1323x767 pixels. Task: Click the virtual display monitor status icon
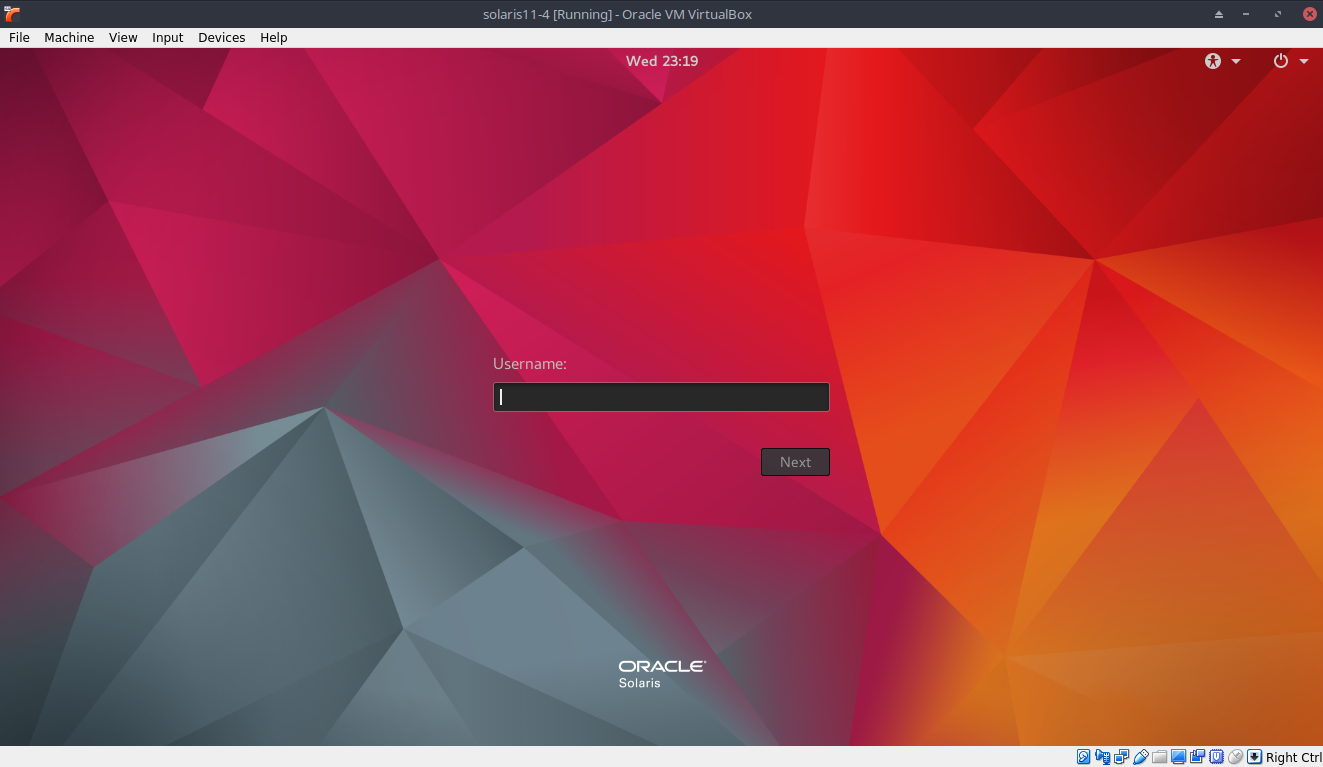[1178, 757]
